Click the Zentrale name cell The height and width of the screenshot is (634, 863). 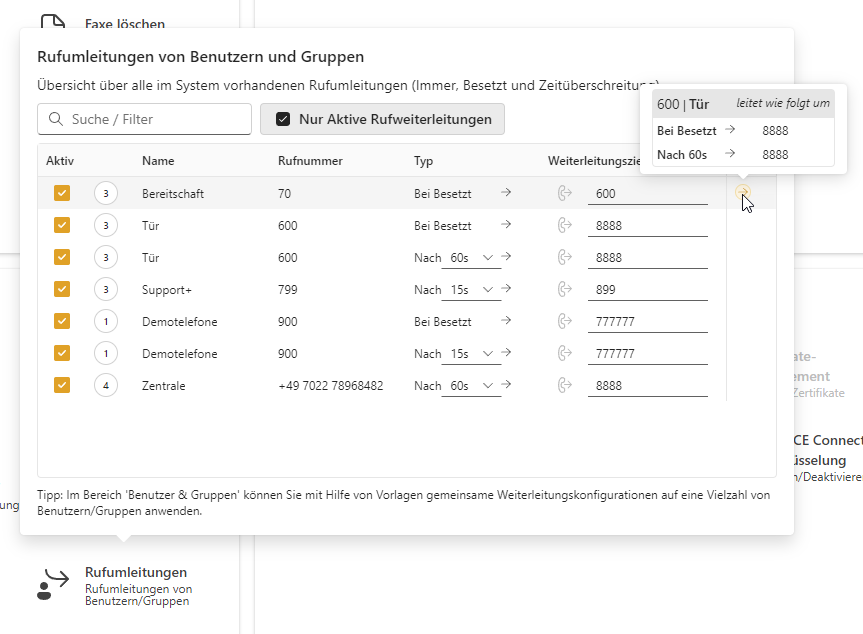(163, 385)
